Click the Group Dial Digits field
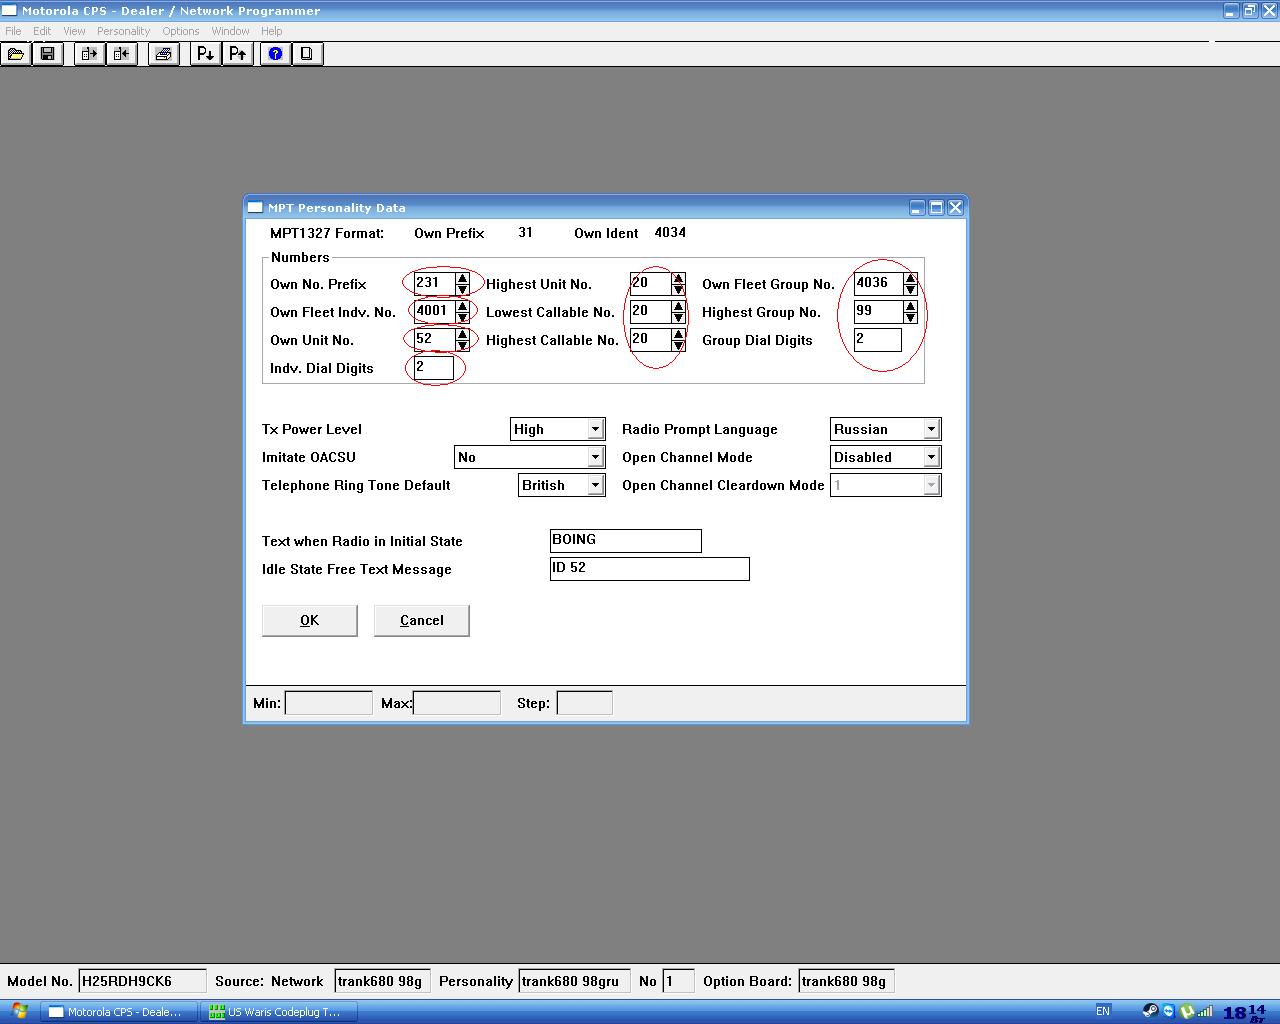 (x=878, y=340)
